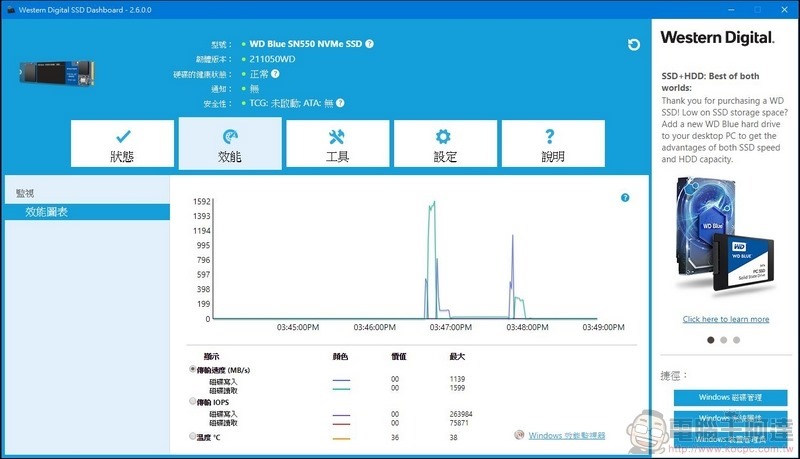Click model name WD Blue SN550 NVMe SSD
Viewport: 800px width, 459px height.
pyautogui.click(x=306, y=44)
